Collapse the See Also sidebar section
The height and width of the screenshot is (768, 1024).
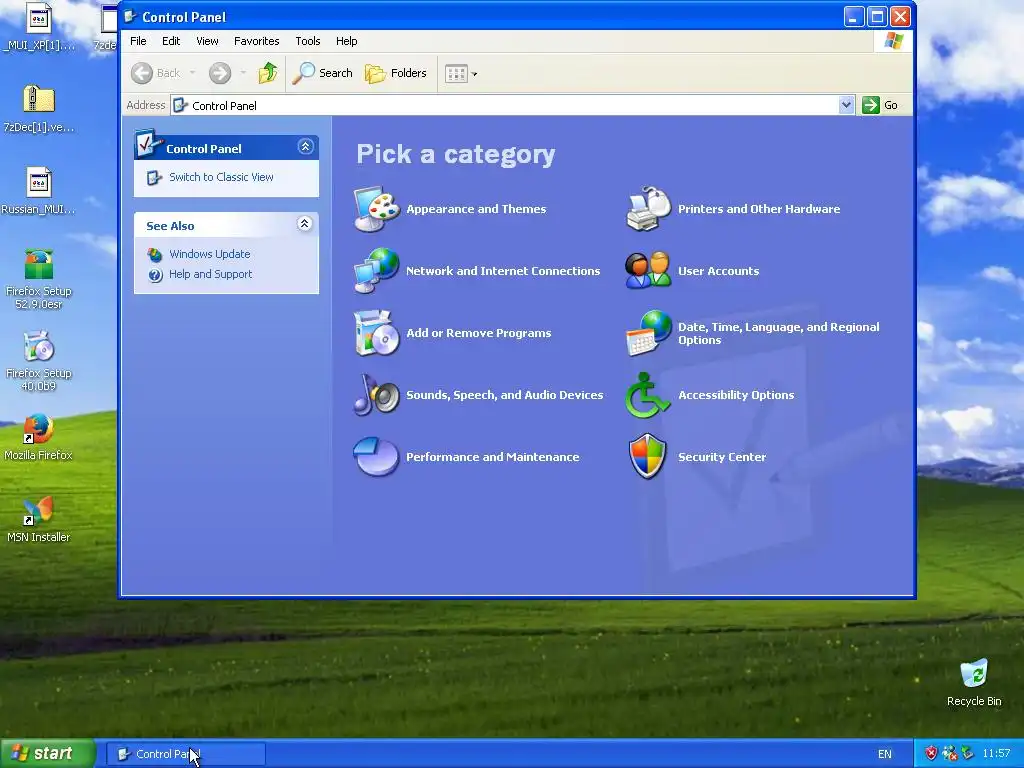pyautogui.click(x=304, y=224)
